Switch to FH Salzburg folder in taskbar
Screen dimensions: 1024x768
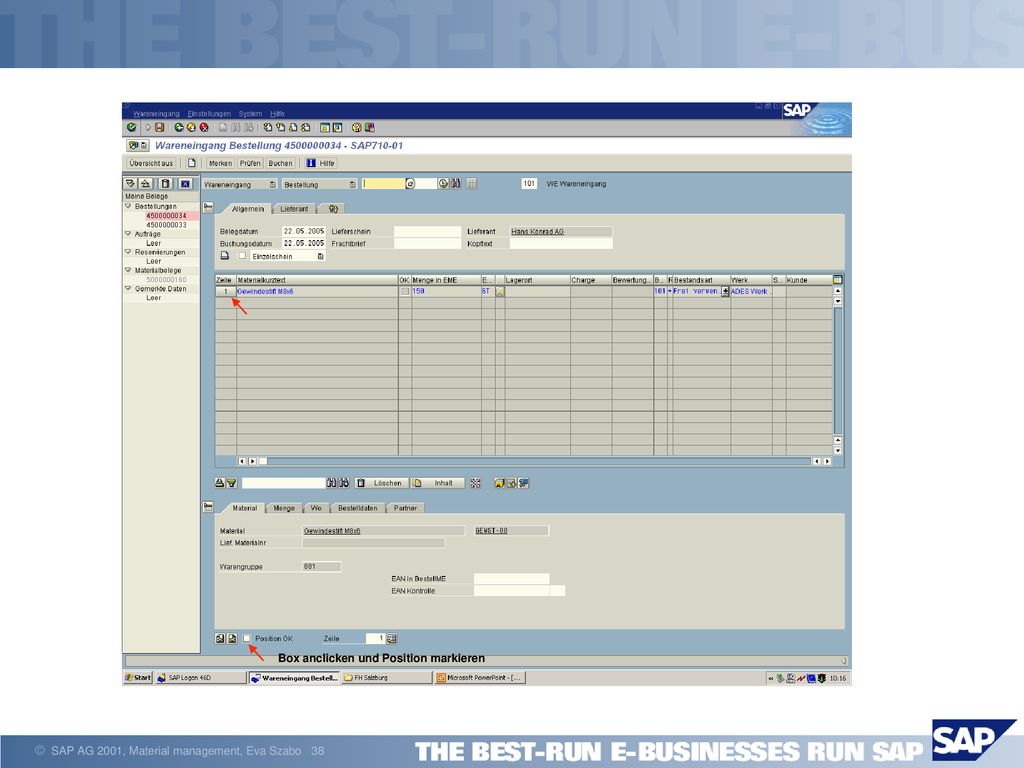coord(387,678)
